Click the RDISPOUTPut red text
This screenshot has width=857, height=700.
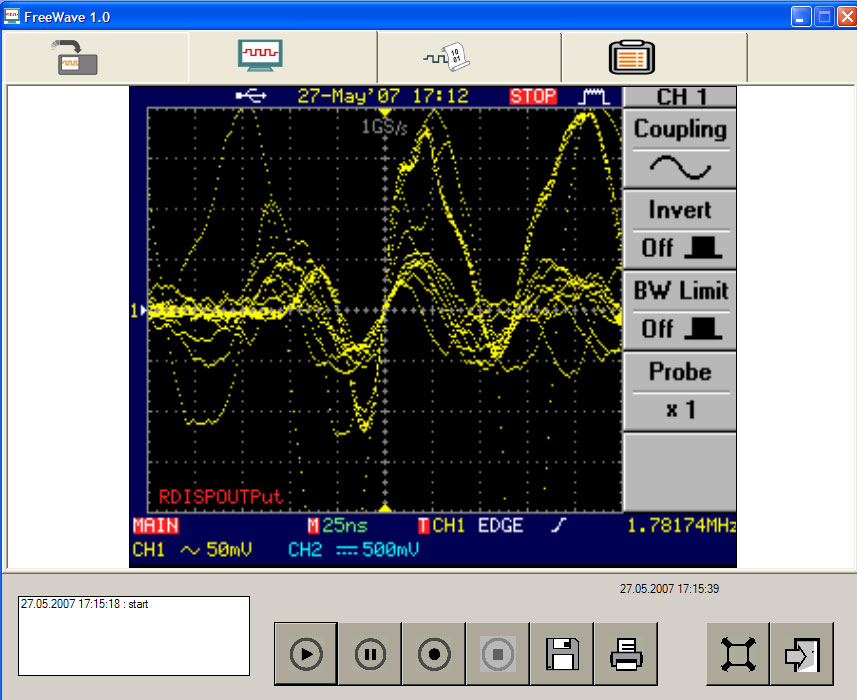tap(220, 497)
